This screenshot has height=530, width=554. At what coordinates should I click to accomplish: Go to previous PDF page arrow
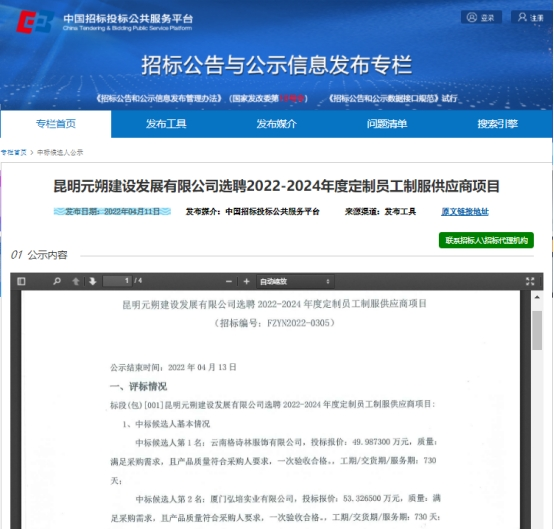76,281
